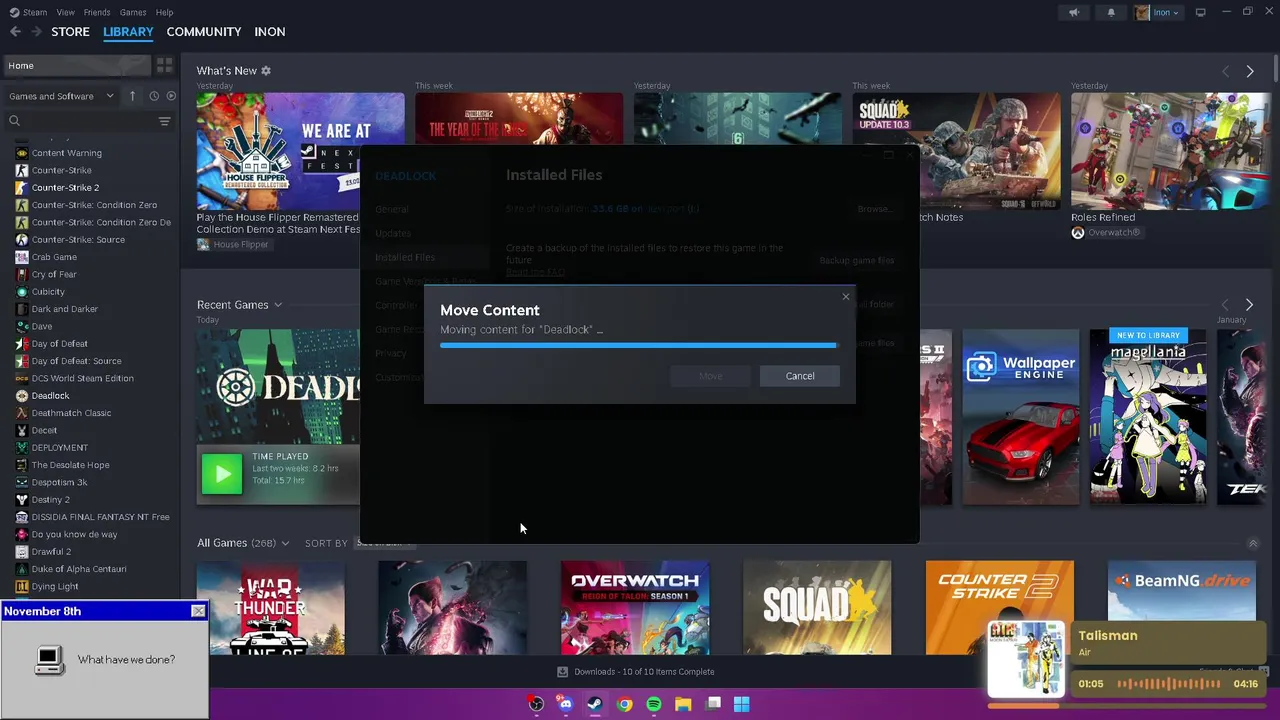Viewport: 1280px width, 720px height.
Task: Open the Help menu
Action: coord(165,12)
